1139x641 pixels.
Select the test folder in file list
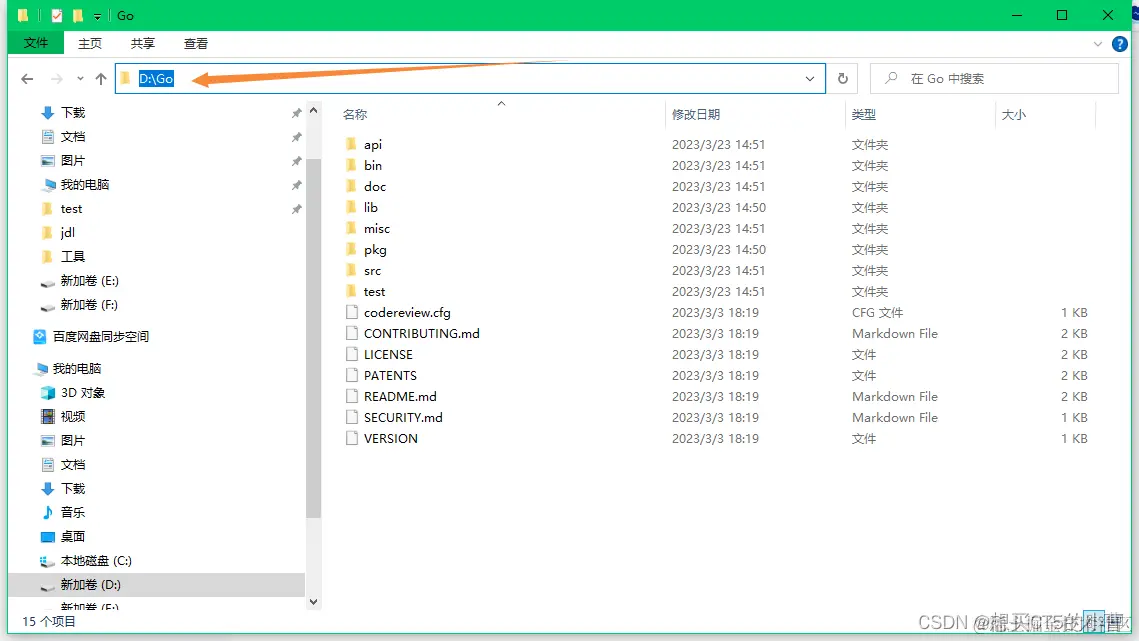click(x=374, y=291)
